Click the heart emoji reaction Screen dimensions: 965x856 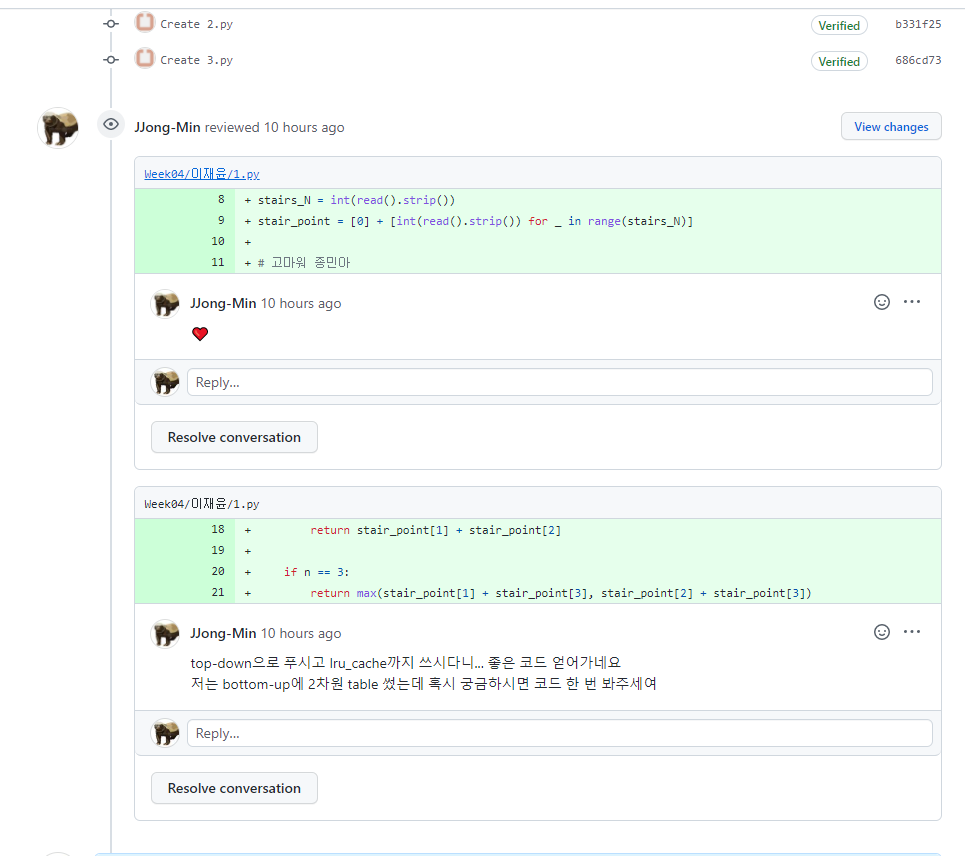point(200,333)
